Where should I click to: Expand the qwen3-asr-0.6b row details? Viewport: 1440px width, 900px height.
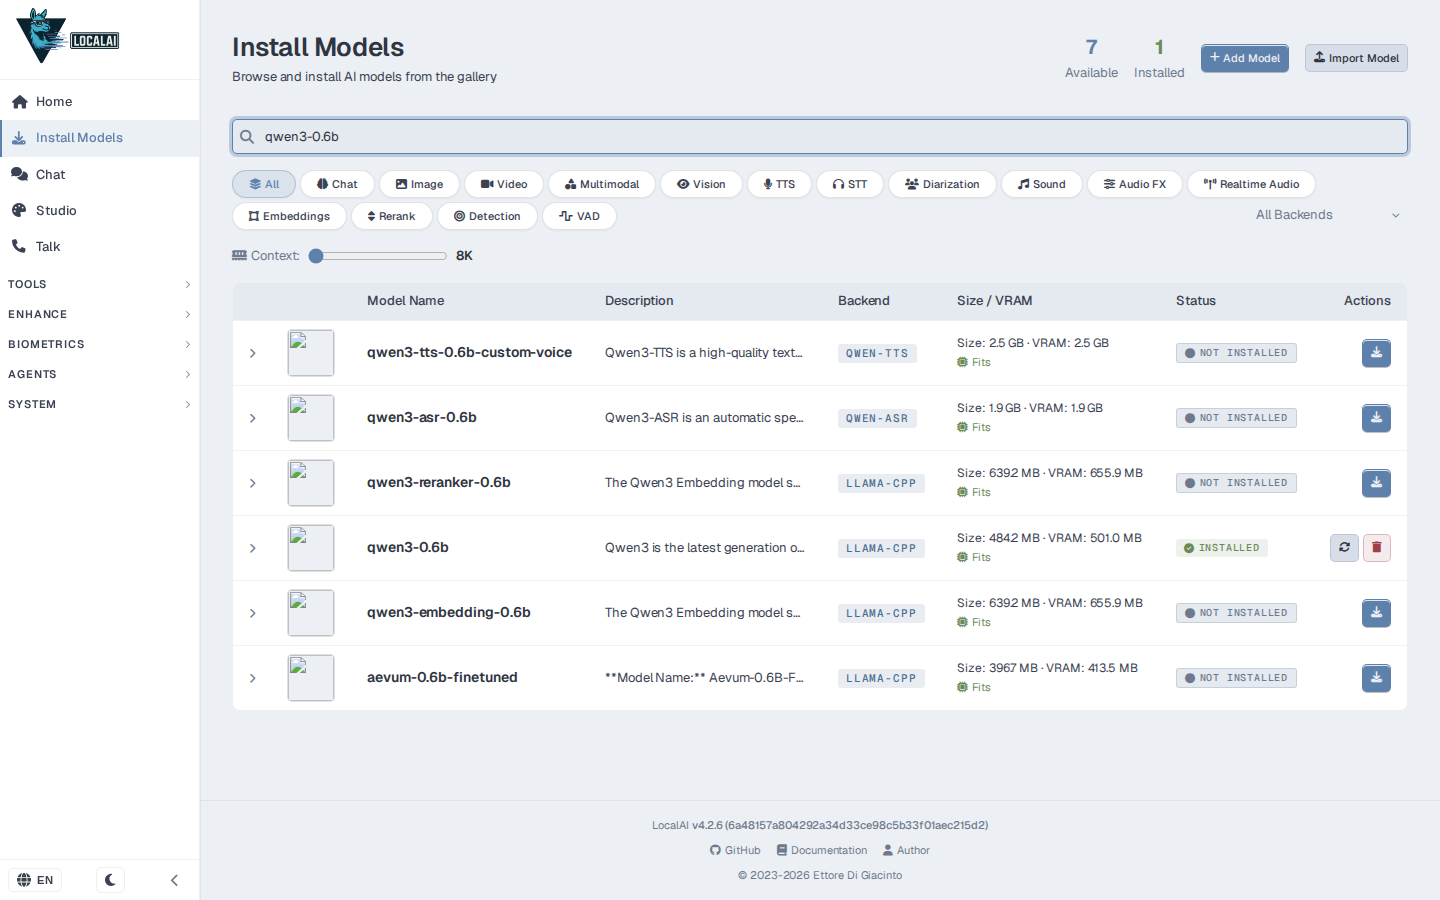point(253,418)
